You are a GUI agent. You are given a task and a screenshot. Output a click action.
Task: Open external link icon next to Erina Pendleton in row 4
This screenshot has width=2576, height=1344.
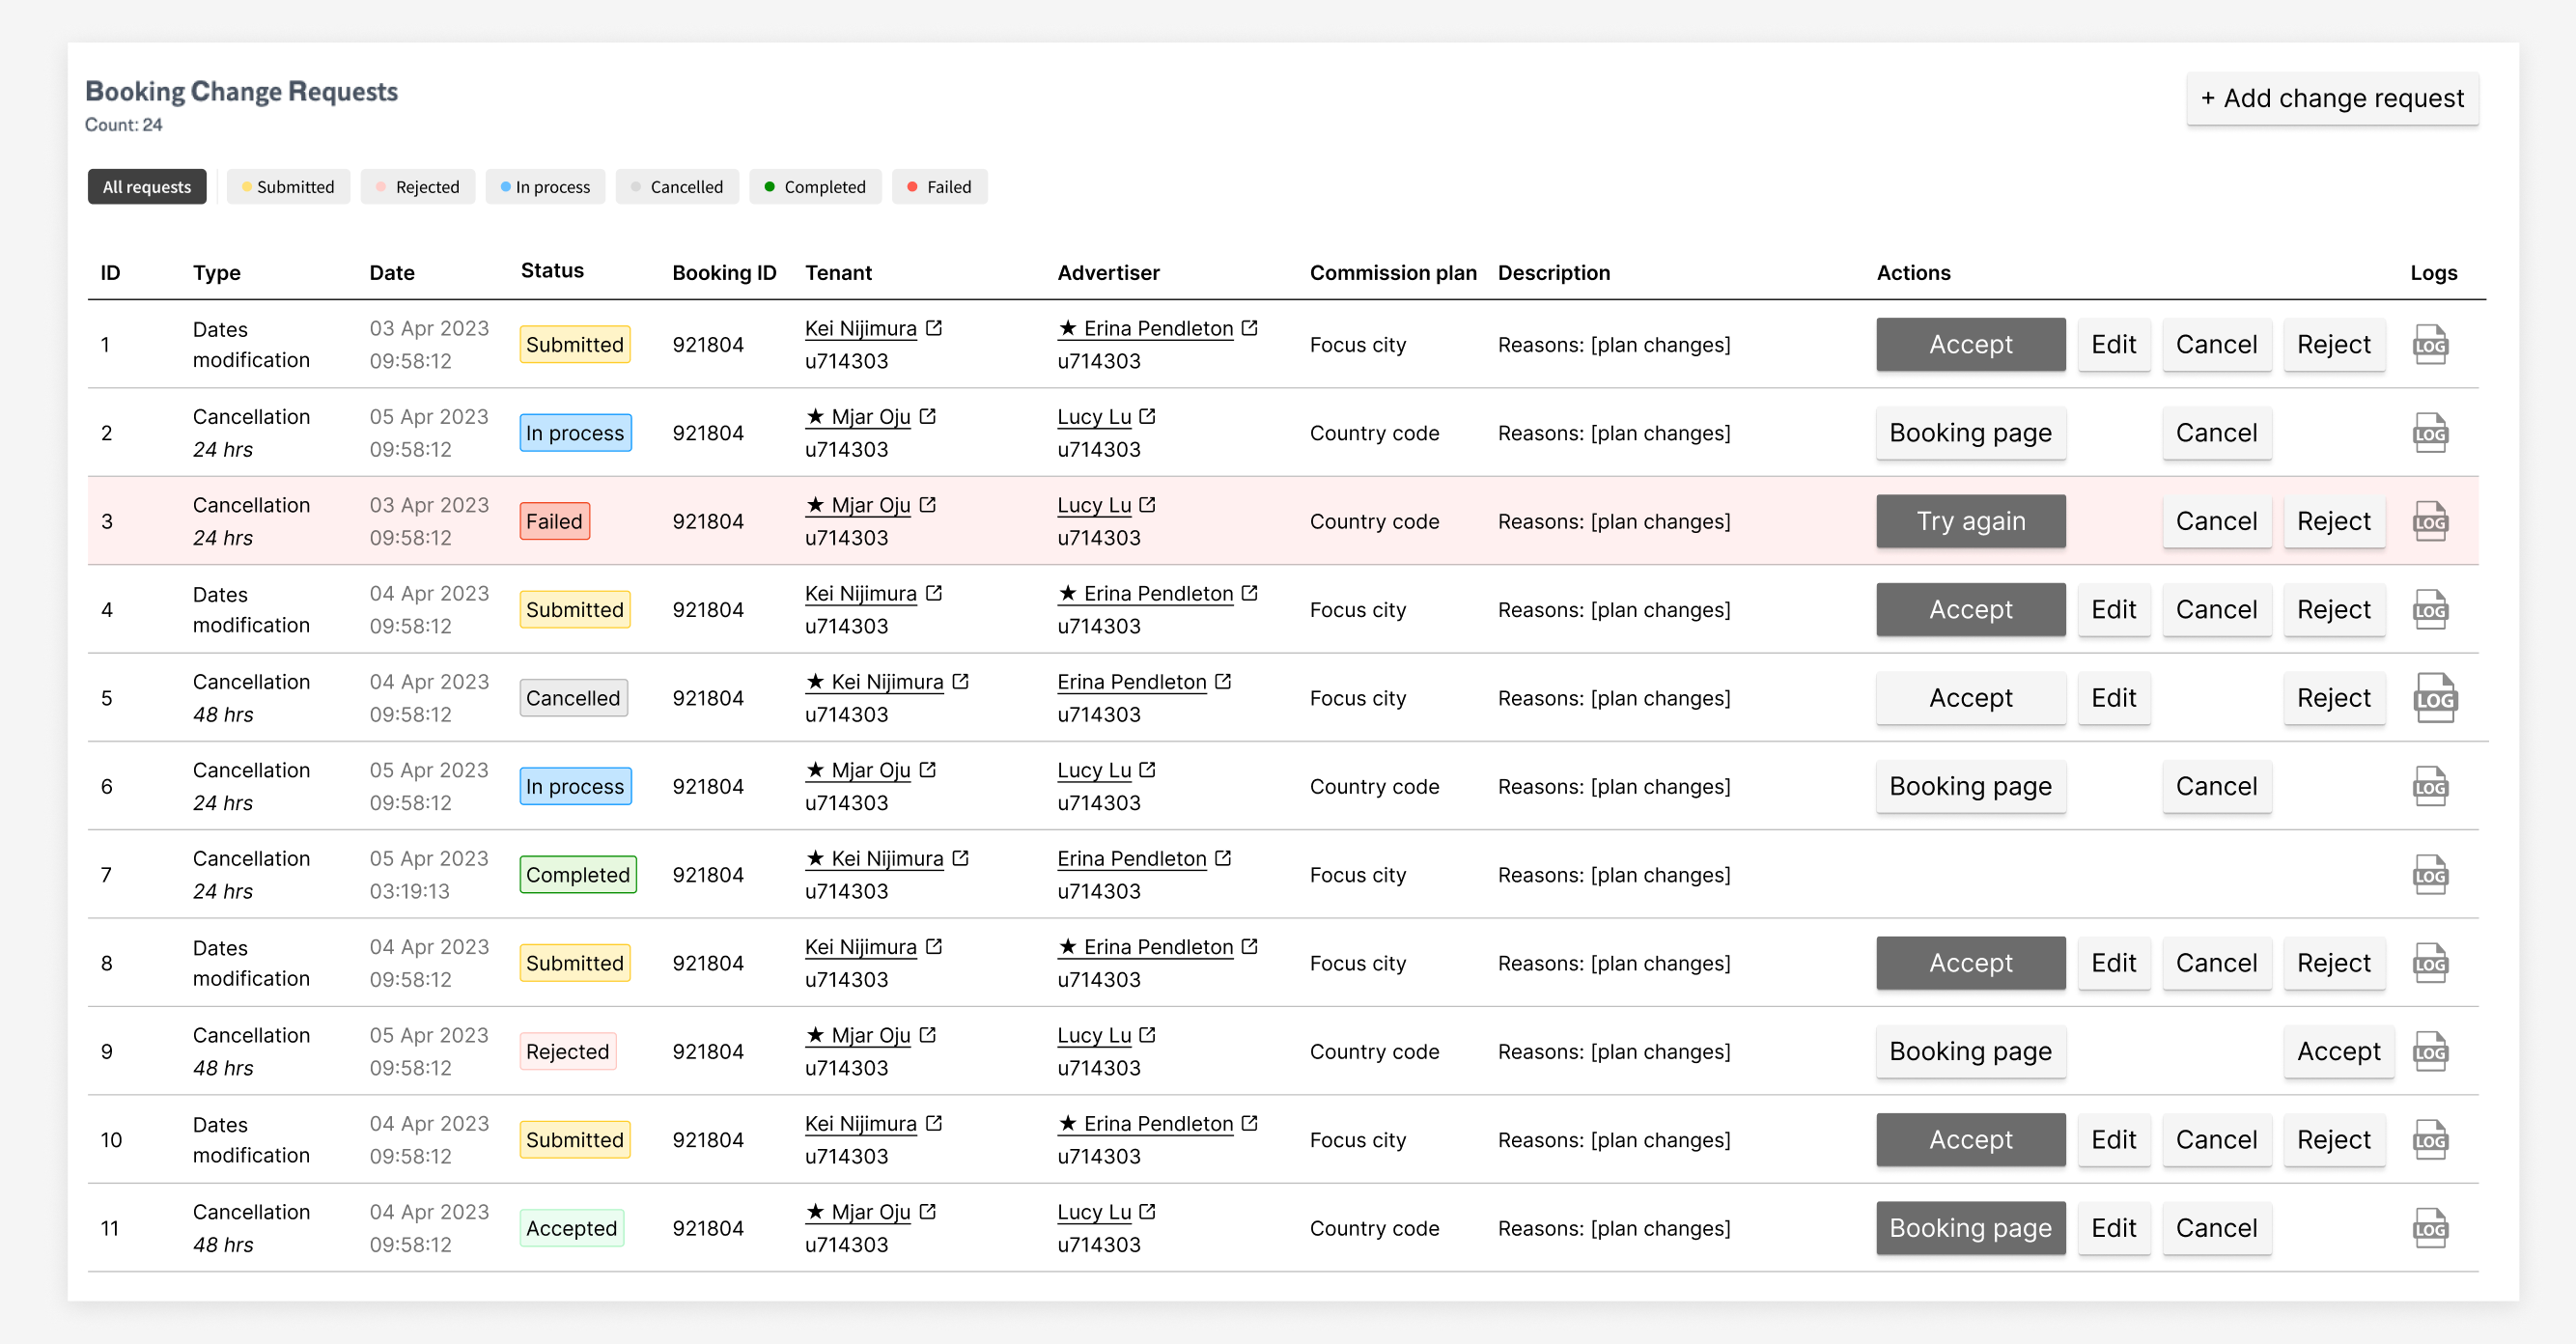(1250, 593)
